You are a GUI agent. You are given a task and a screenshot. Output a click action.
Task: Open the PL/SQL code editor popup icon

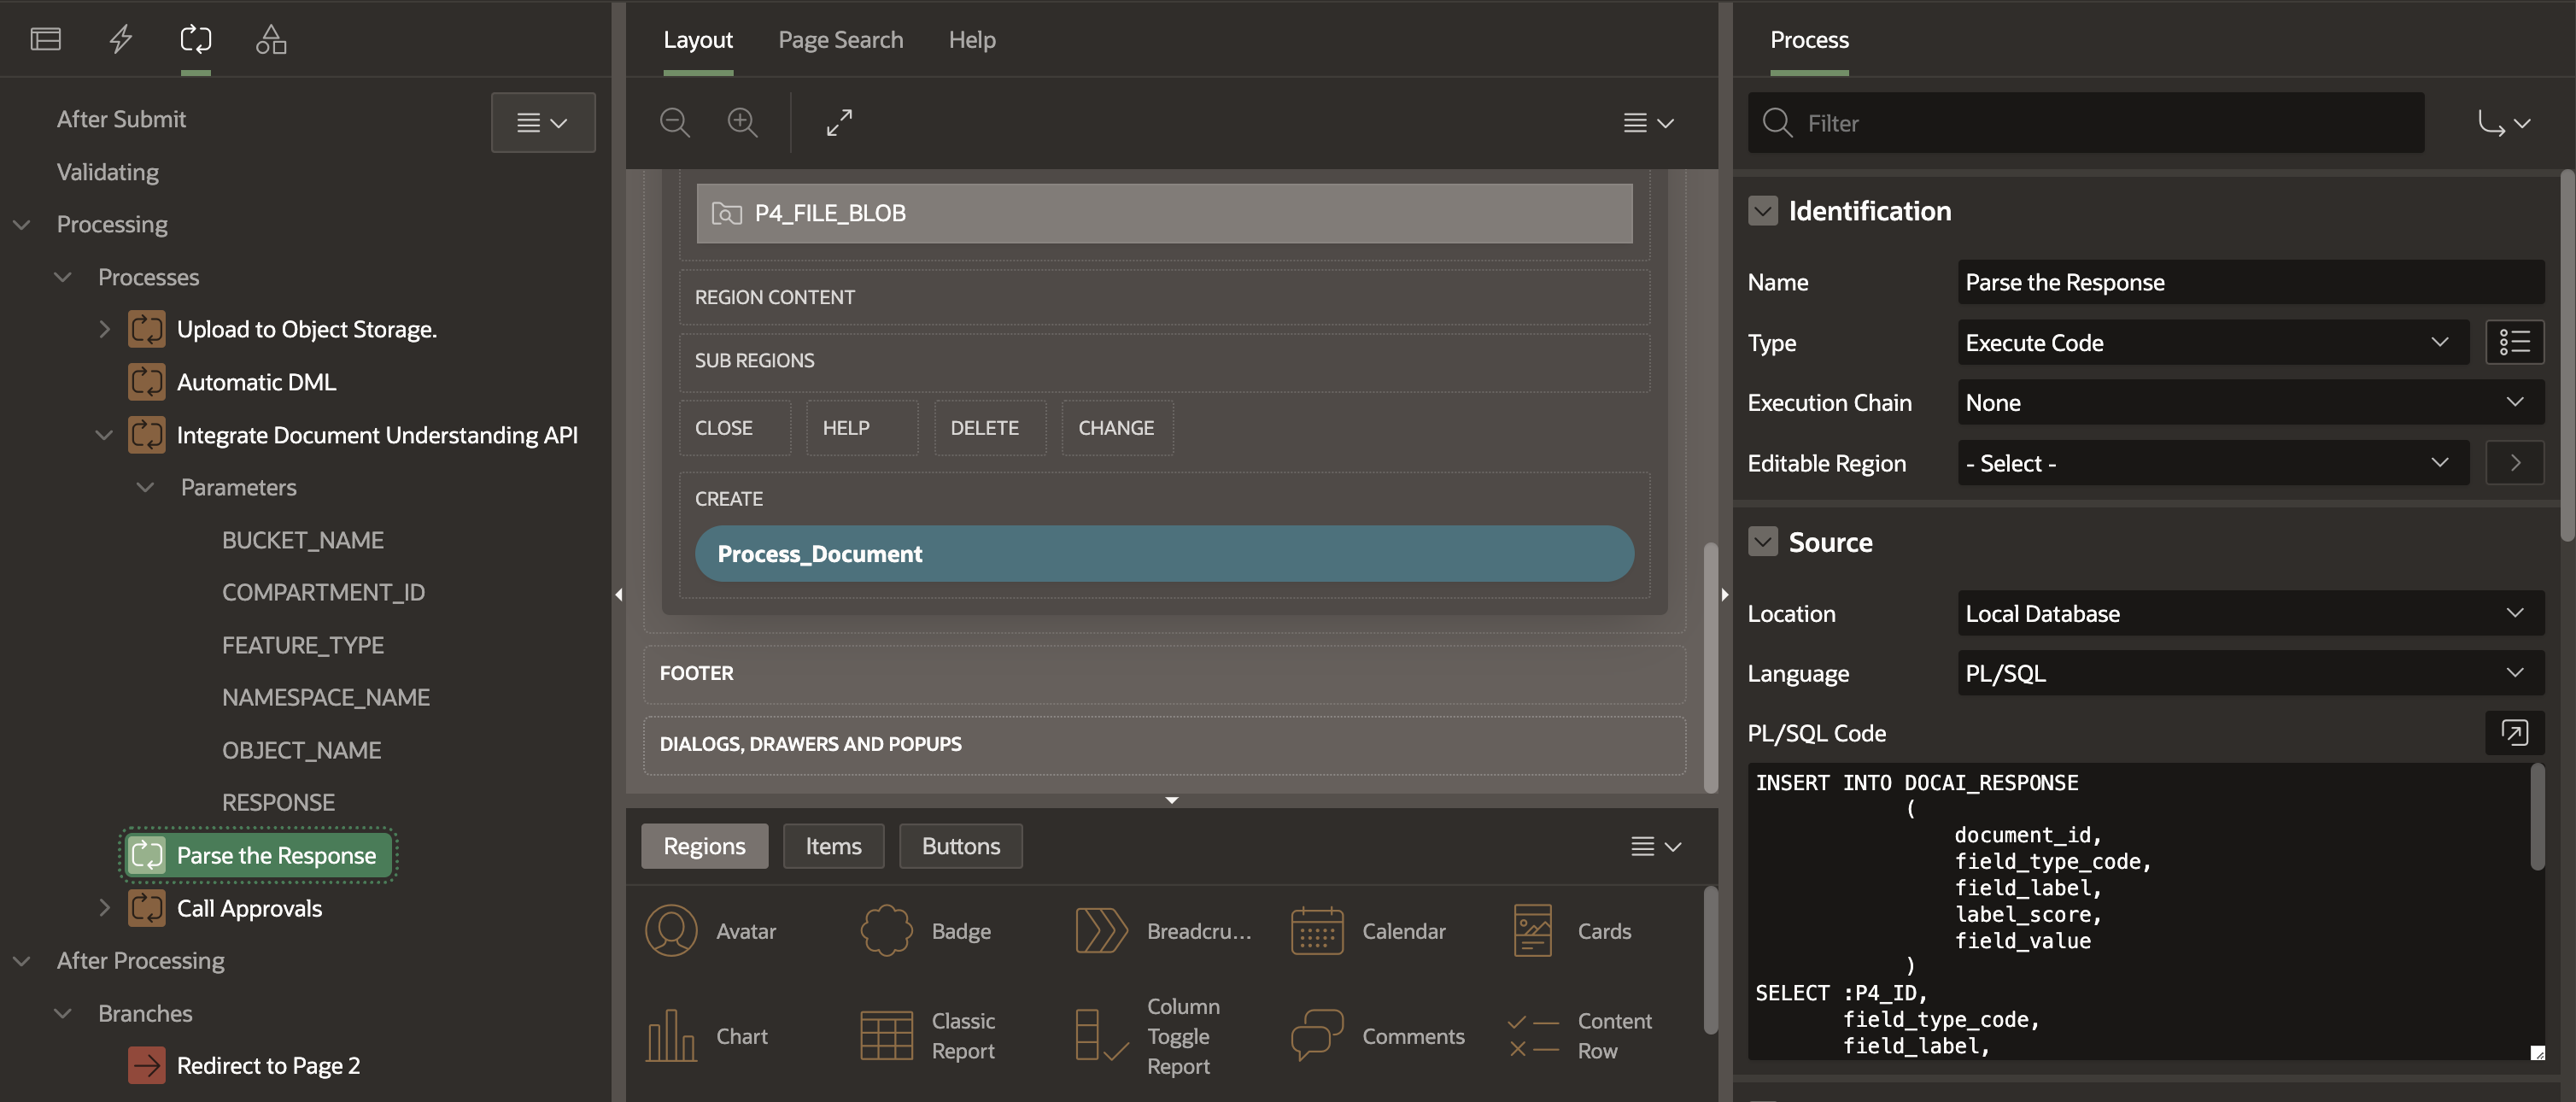pos(2514,732)
